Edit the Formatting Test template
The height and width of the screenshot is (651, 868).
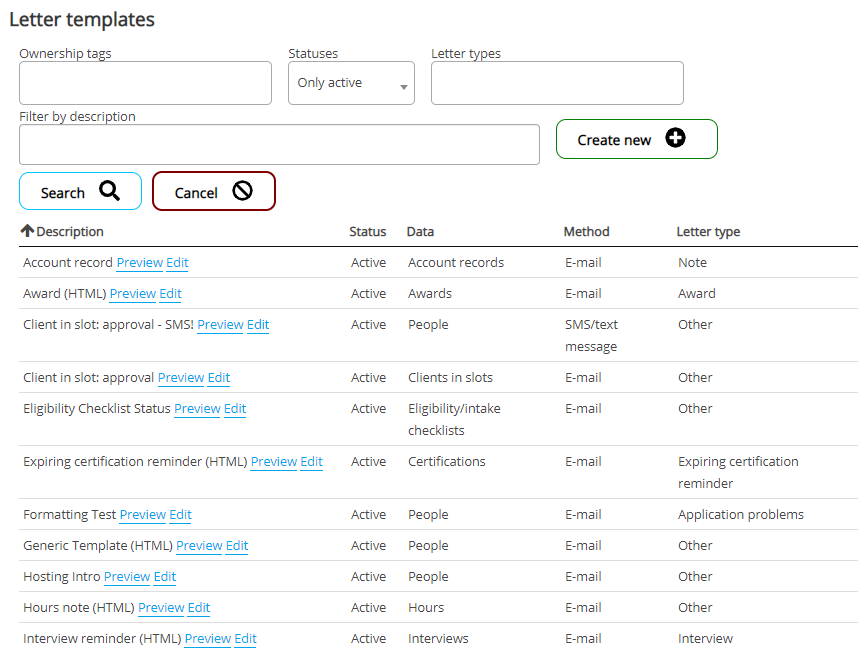point(180,514)
